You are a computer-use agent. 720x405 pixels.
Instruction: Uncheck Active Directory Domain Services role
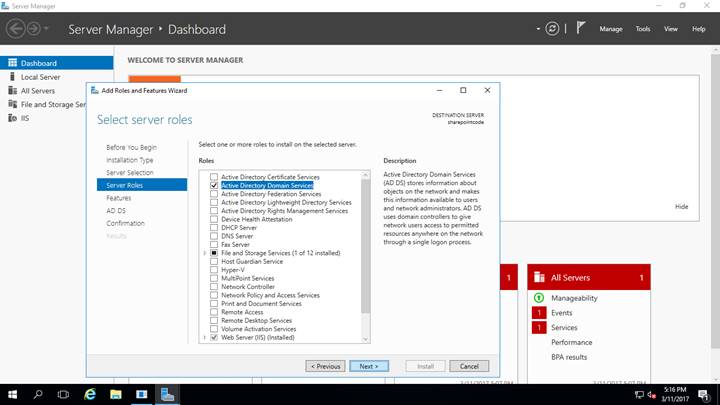point(214,186)
